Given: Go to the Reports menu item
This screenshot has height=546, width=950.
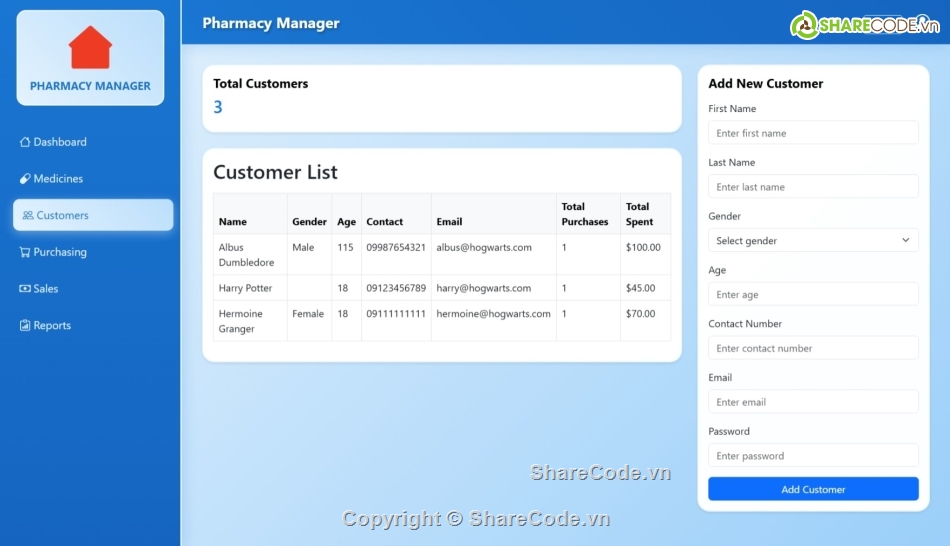Looking at the screenshot, I should (52, 326).
